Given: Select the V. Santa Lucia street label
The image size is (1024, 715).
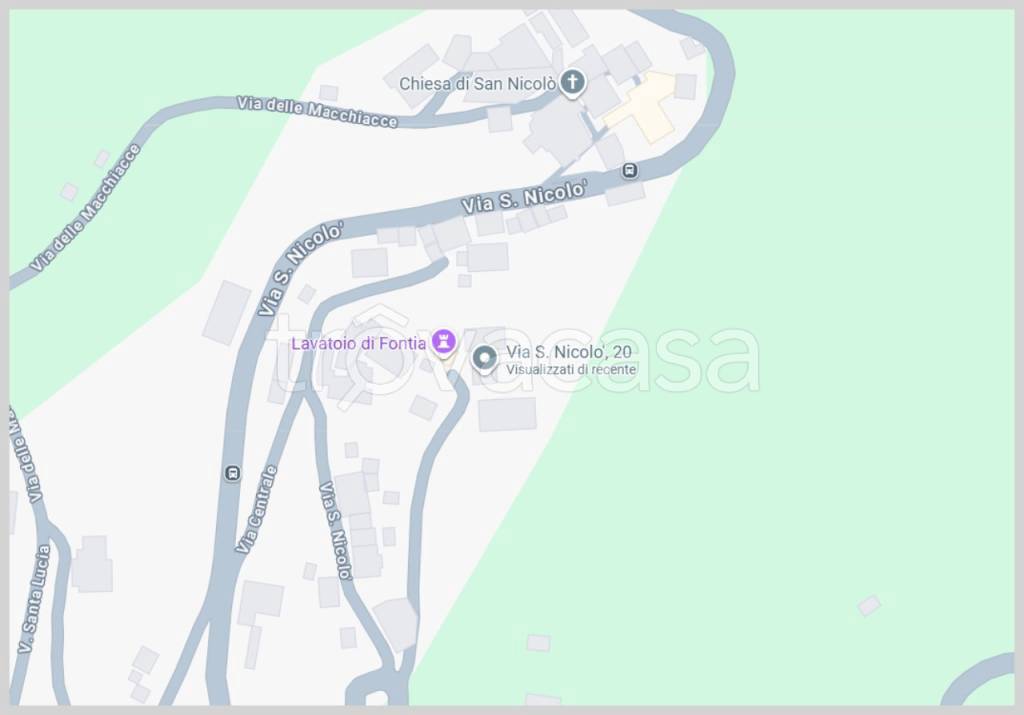Looking at the screenshot, I should 35,598.
